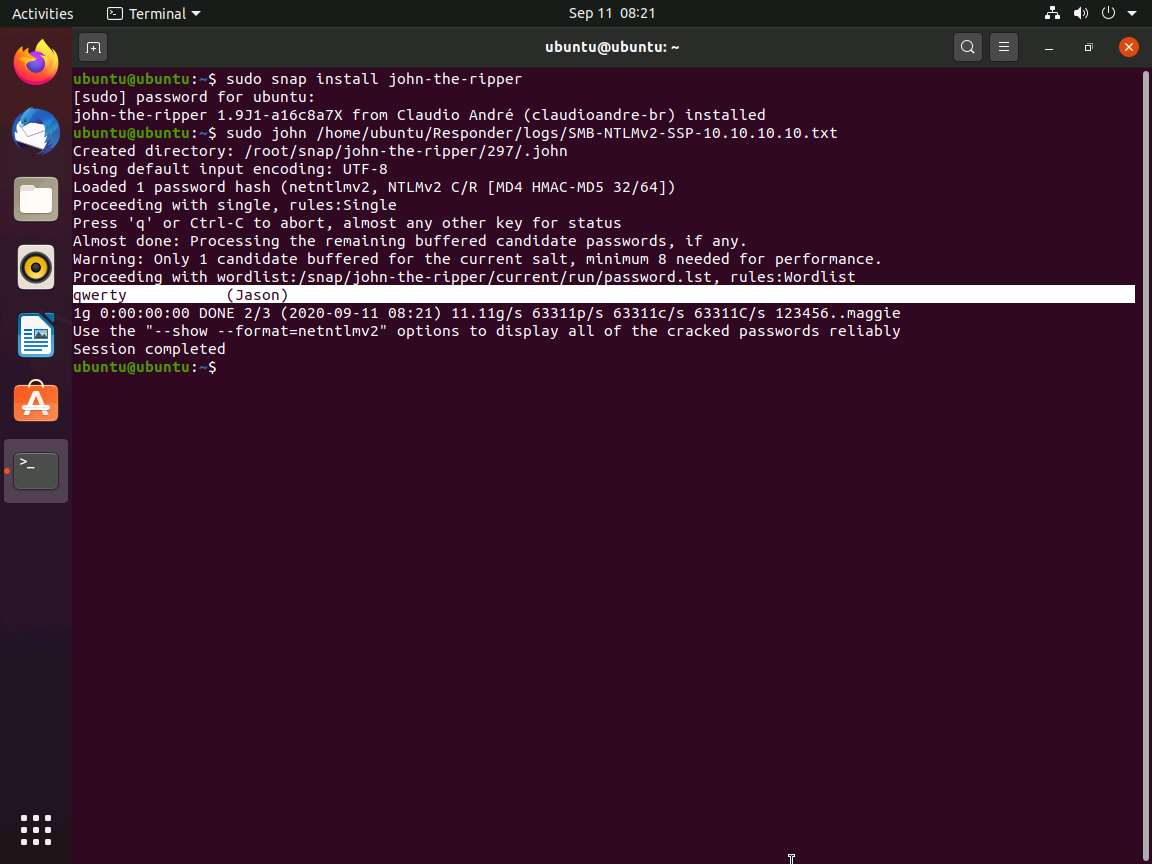The image size is (1152, 864).
Task: Open the terminal search tool
Action: [x=968, y=48]
